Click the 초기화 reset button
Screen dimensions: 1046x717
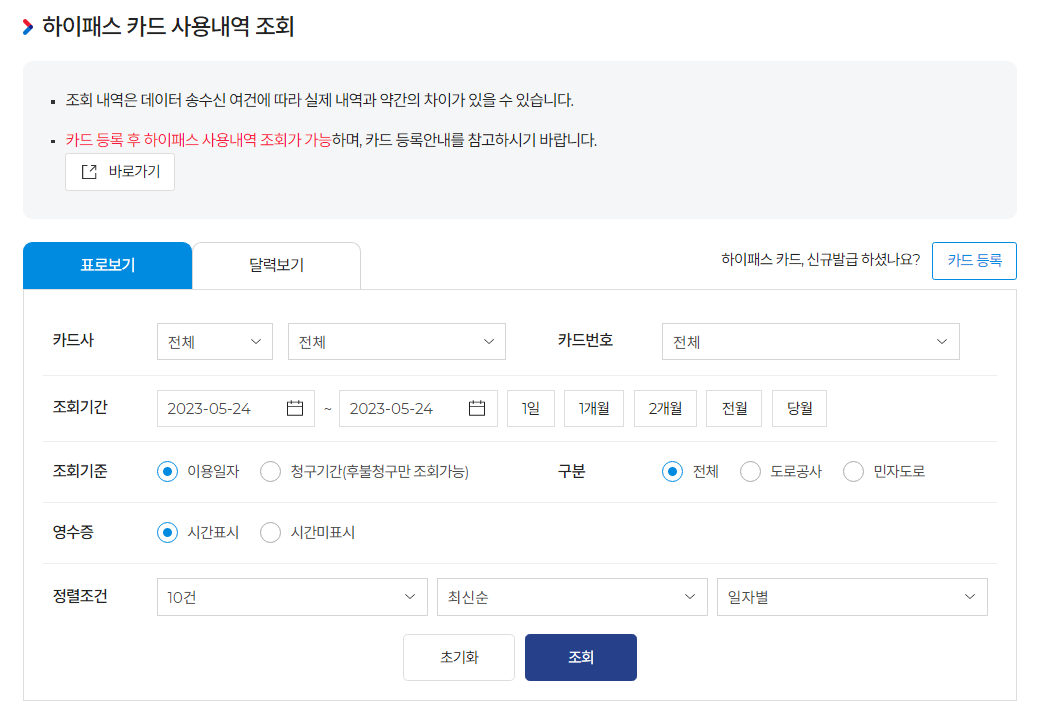(x=458, y=657)
